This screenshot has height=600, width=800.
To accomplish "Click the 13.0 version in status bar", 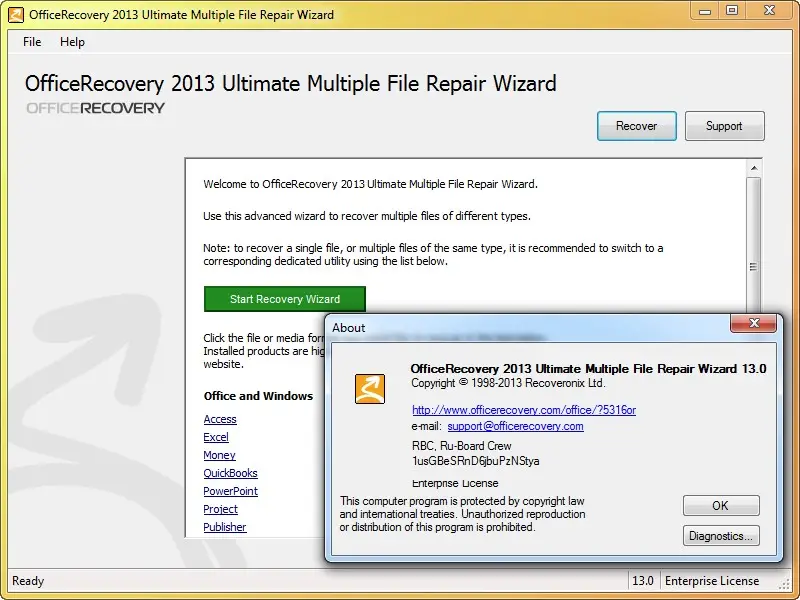I will [643, 581].
